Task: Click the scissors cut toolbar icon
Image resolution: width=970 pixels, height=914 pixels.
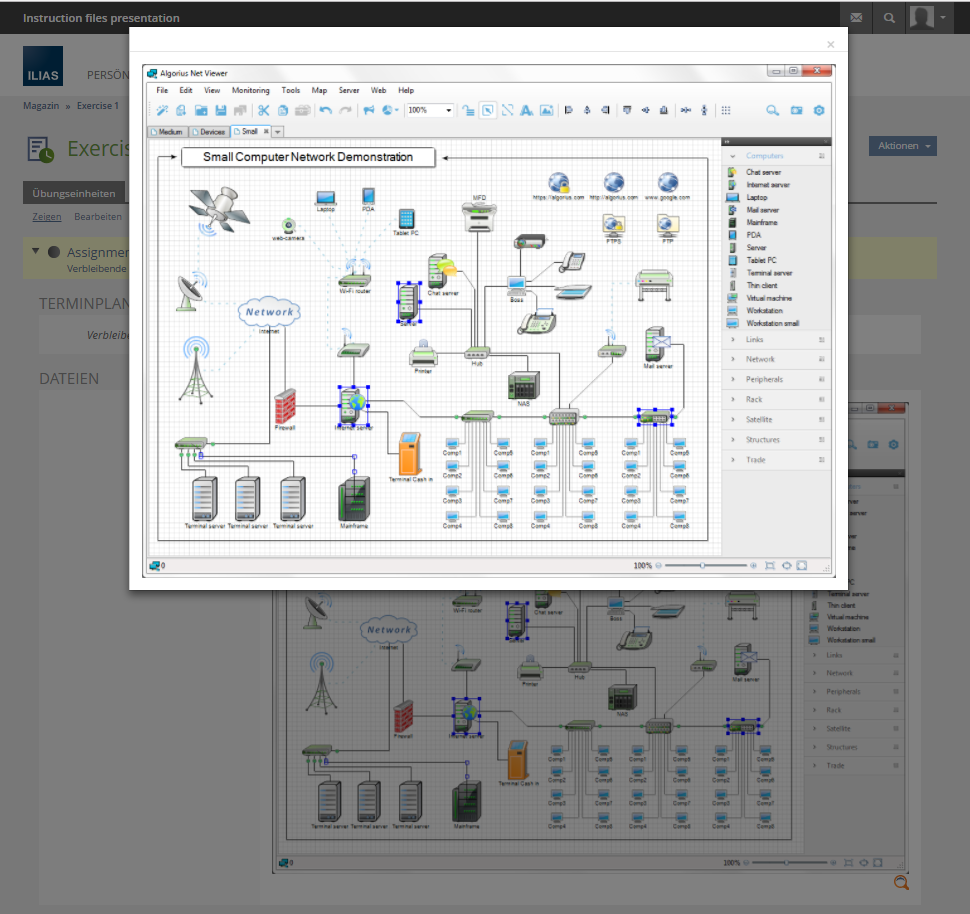Action: pyautogui.click(x=264, y=110)
